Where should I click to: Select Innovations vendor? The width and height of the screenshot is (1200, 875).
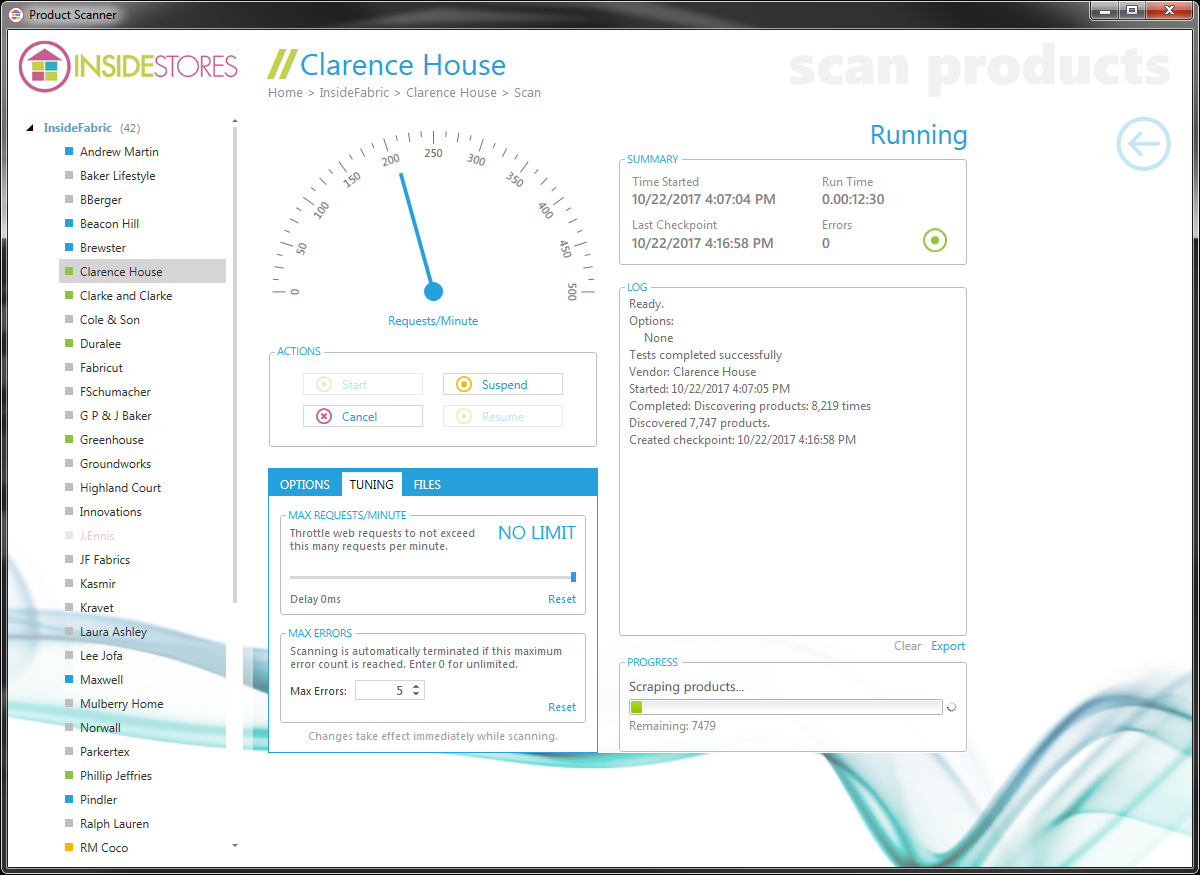point(111,512)
